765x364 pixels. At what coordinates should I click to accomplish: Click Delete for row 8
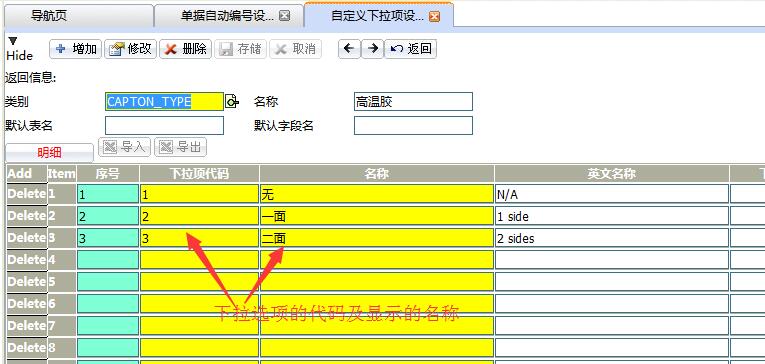pos(27,347)
